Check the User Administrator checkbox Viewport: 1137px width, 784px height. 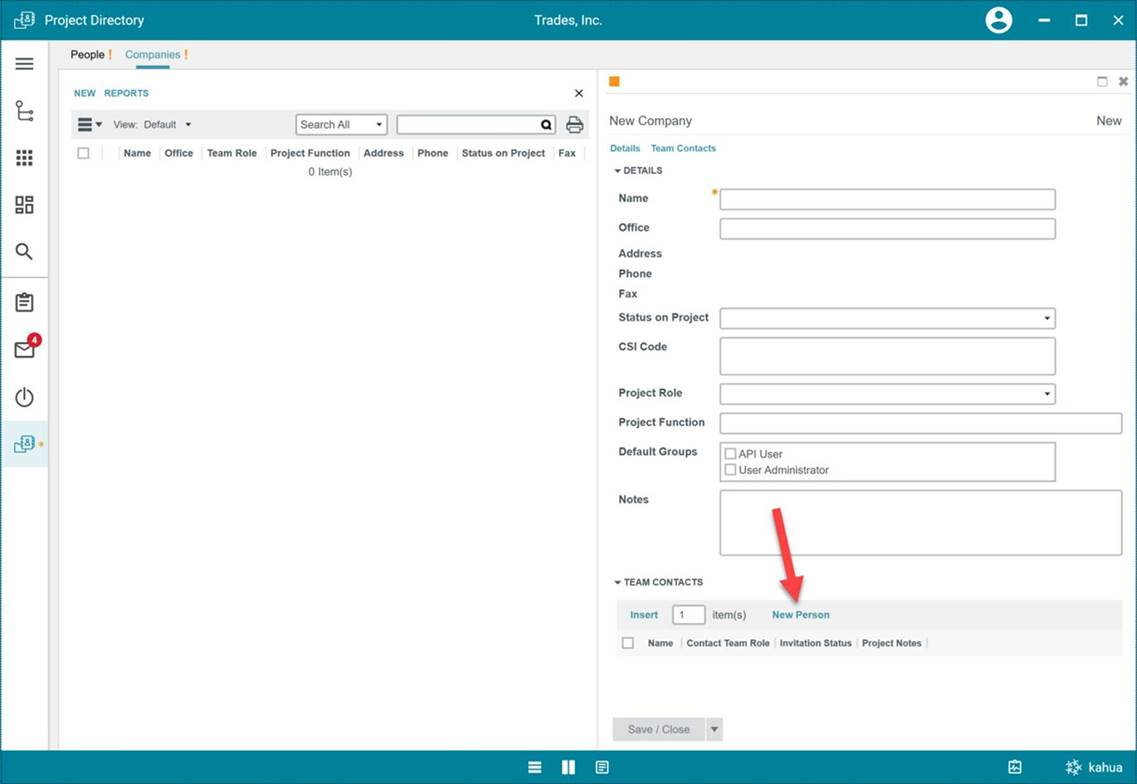[x=730, y=470]
